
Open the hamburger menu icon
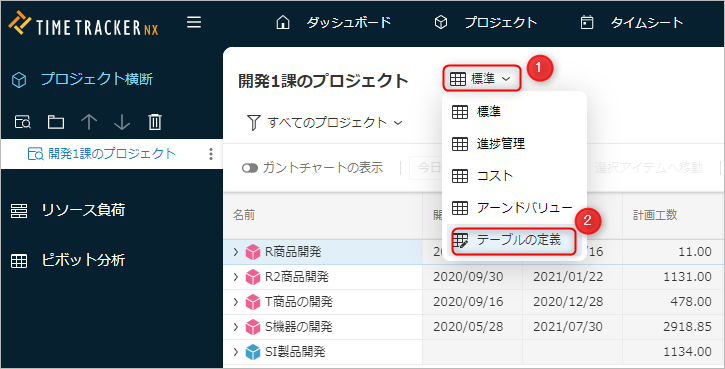(x=194, y=22)
